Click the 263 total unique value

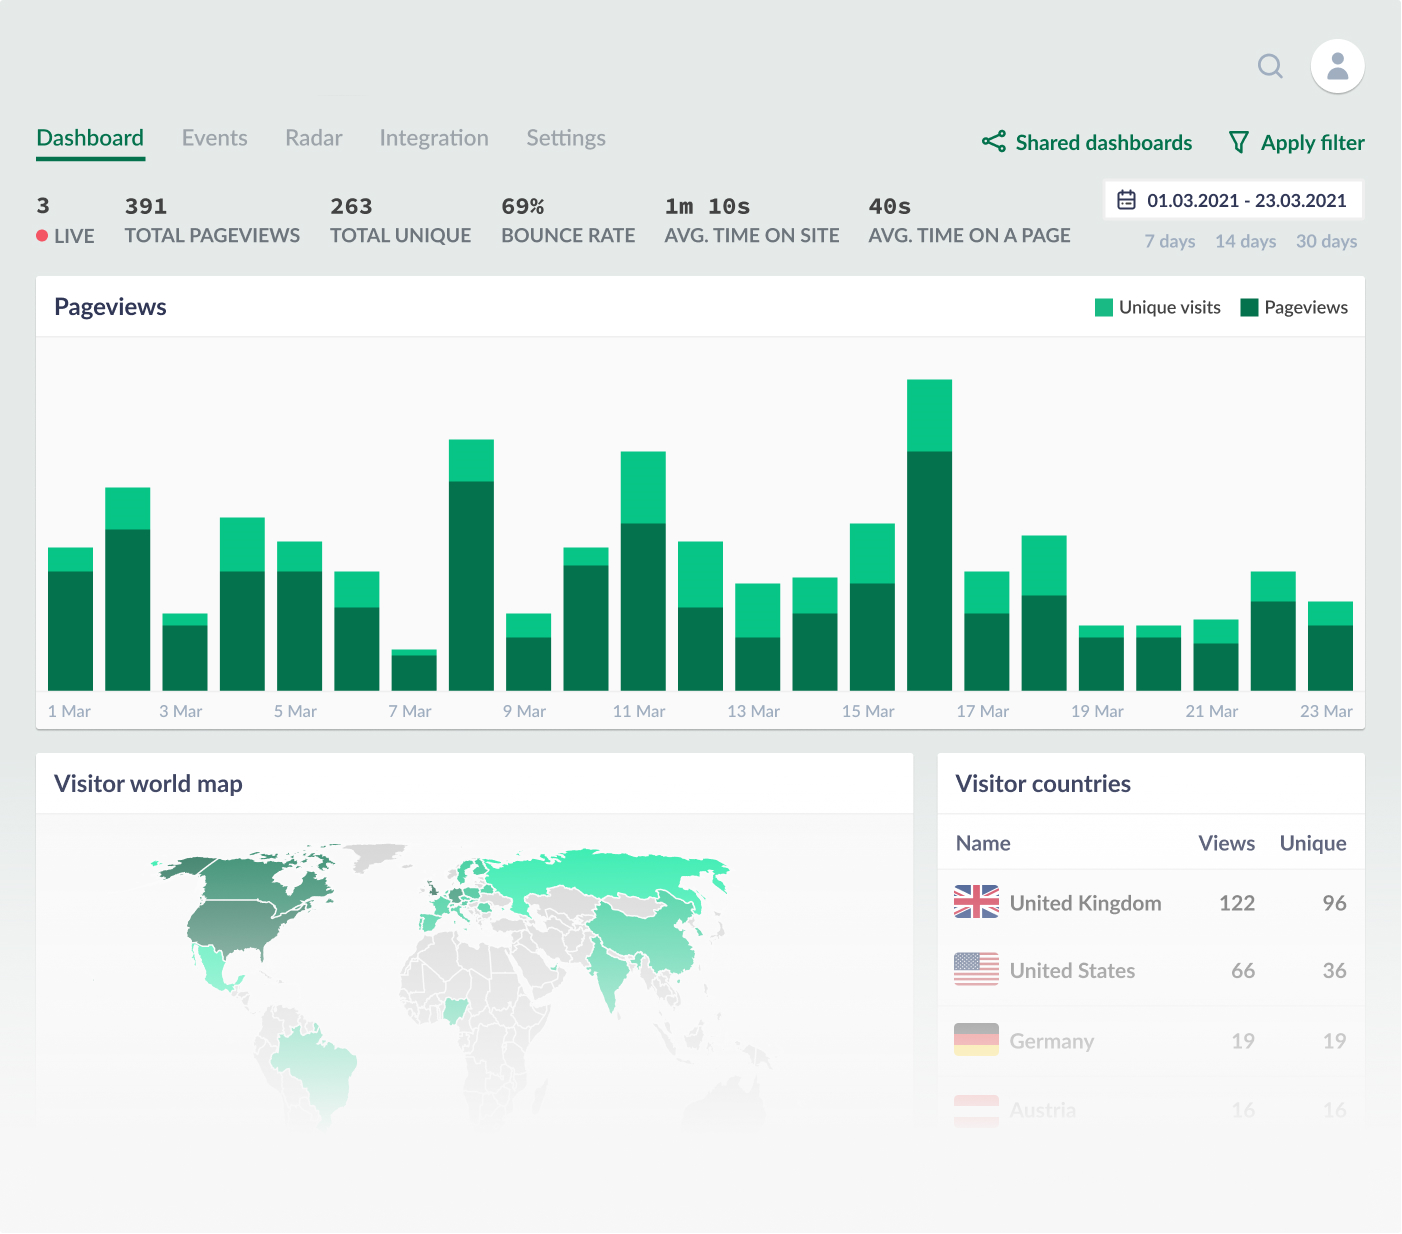tap(351, 206)
